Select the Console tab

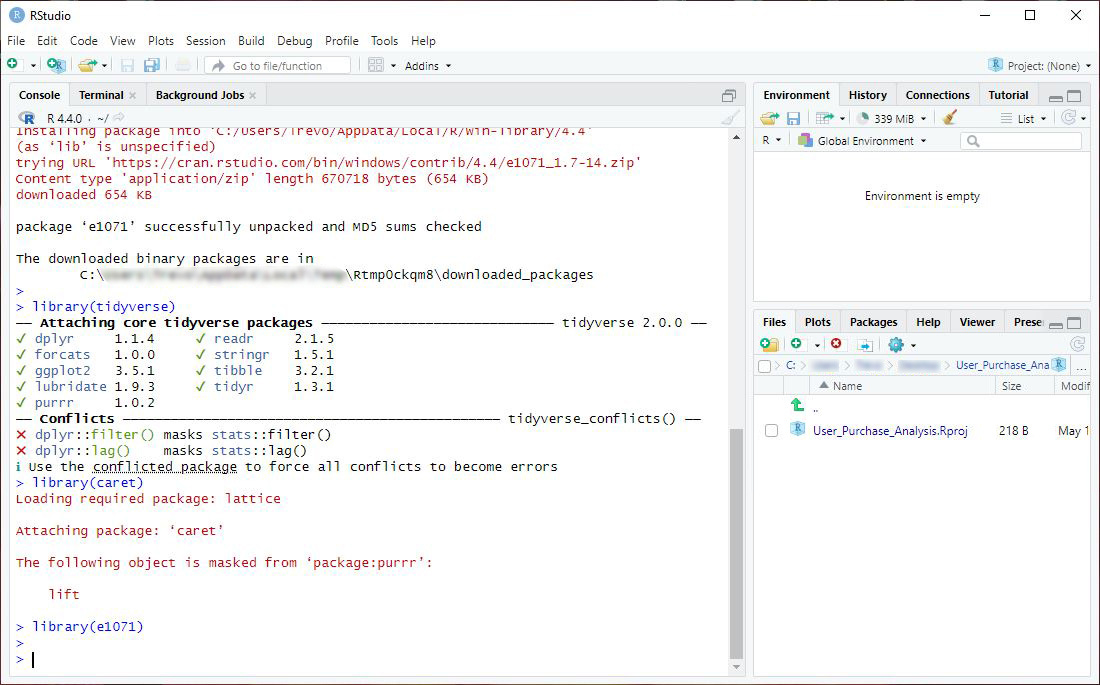(39, 95)
